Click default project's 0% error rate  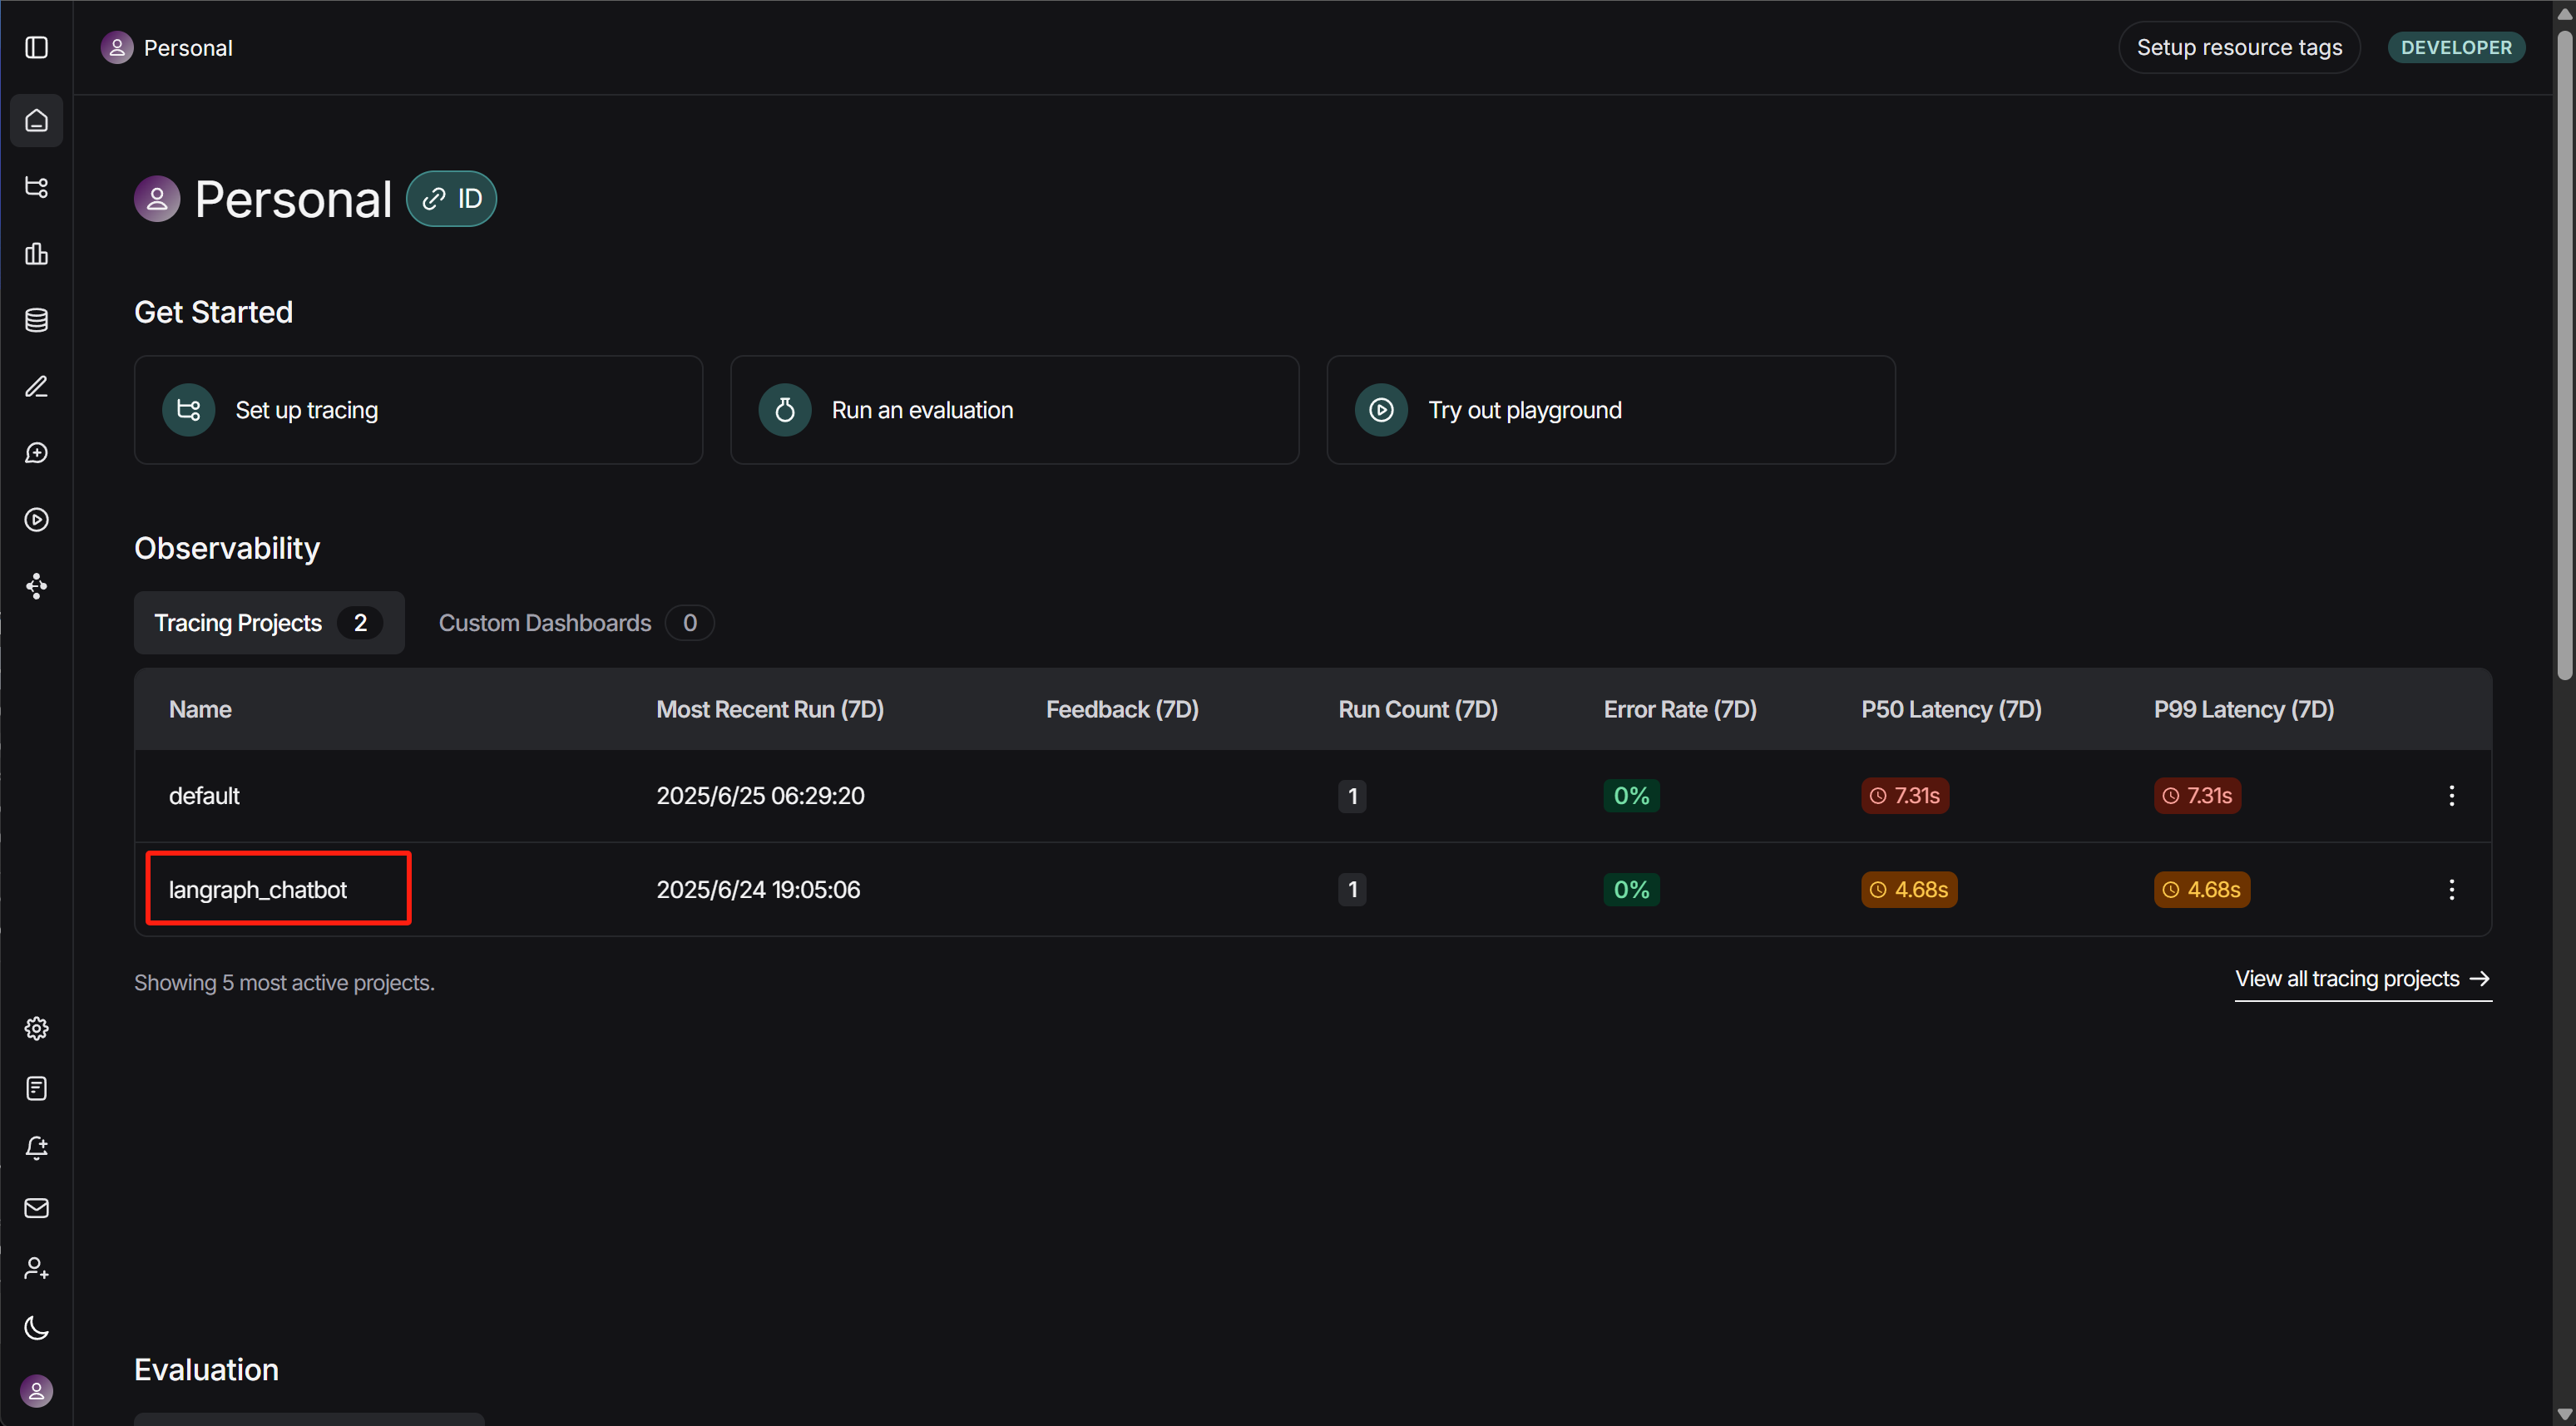[1631, 796]
